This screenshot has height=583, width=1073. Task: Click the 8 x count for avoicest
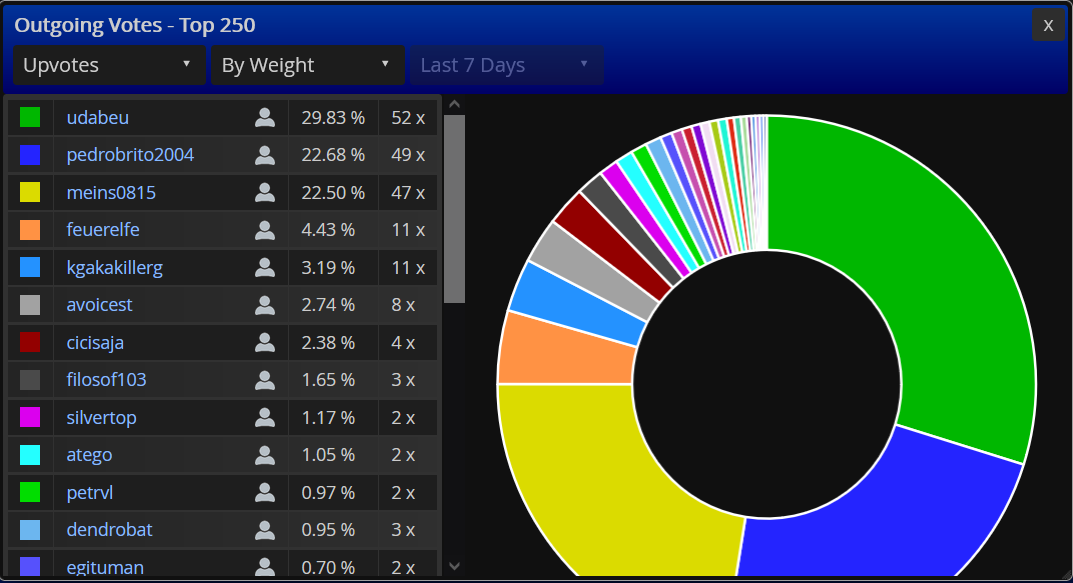403,305
